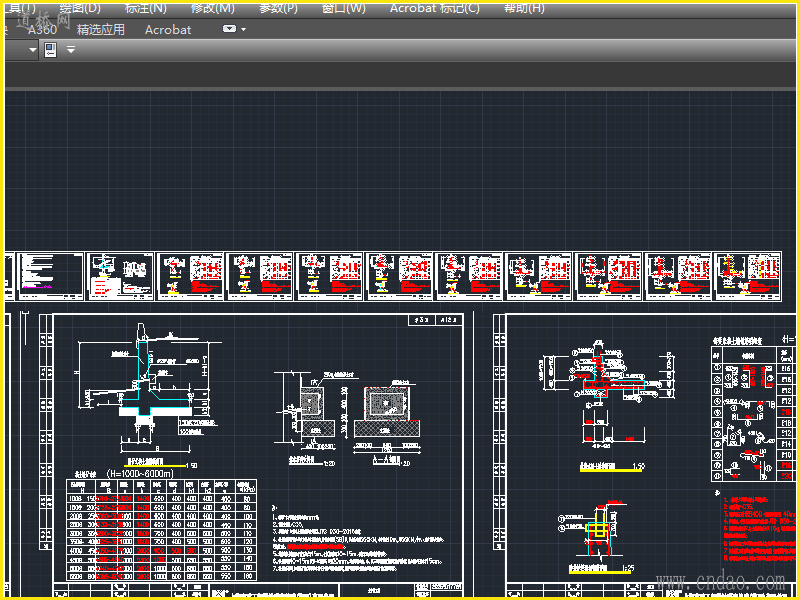Image resolution: width=800 pixels, height=600 pixels.
Task: Select the Acrobat ribbon tab
Action: pyautogui.click(x=168, y=30)
